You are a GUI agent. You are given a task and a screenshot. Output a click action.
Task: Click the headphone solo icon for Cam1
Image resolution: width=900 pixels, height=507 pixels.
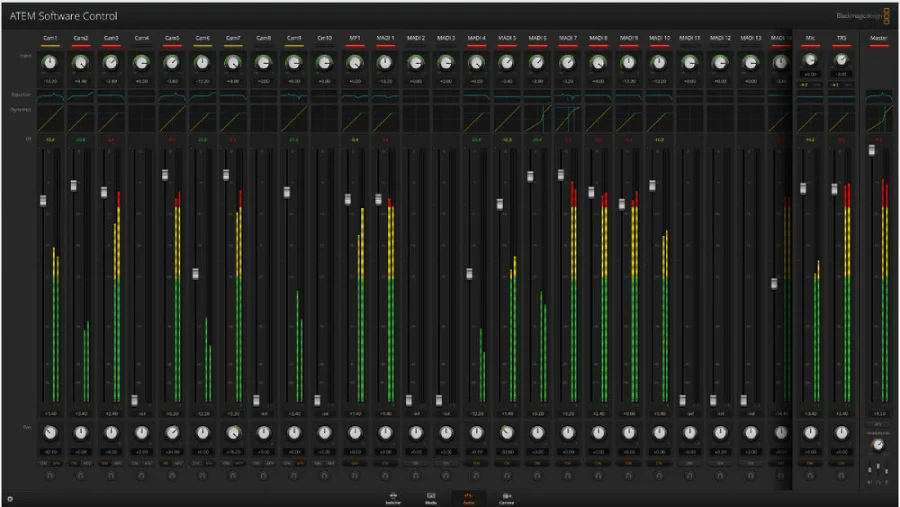[x=50, y=476]
